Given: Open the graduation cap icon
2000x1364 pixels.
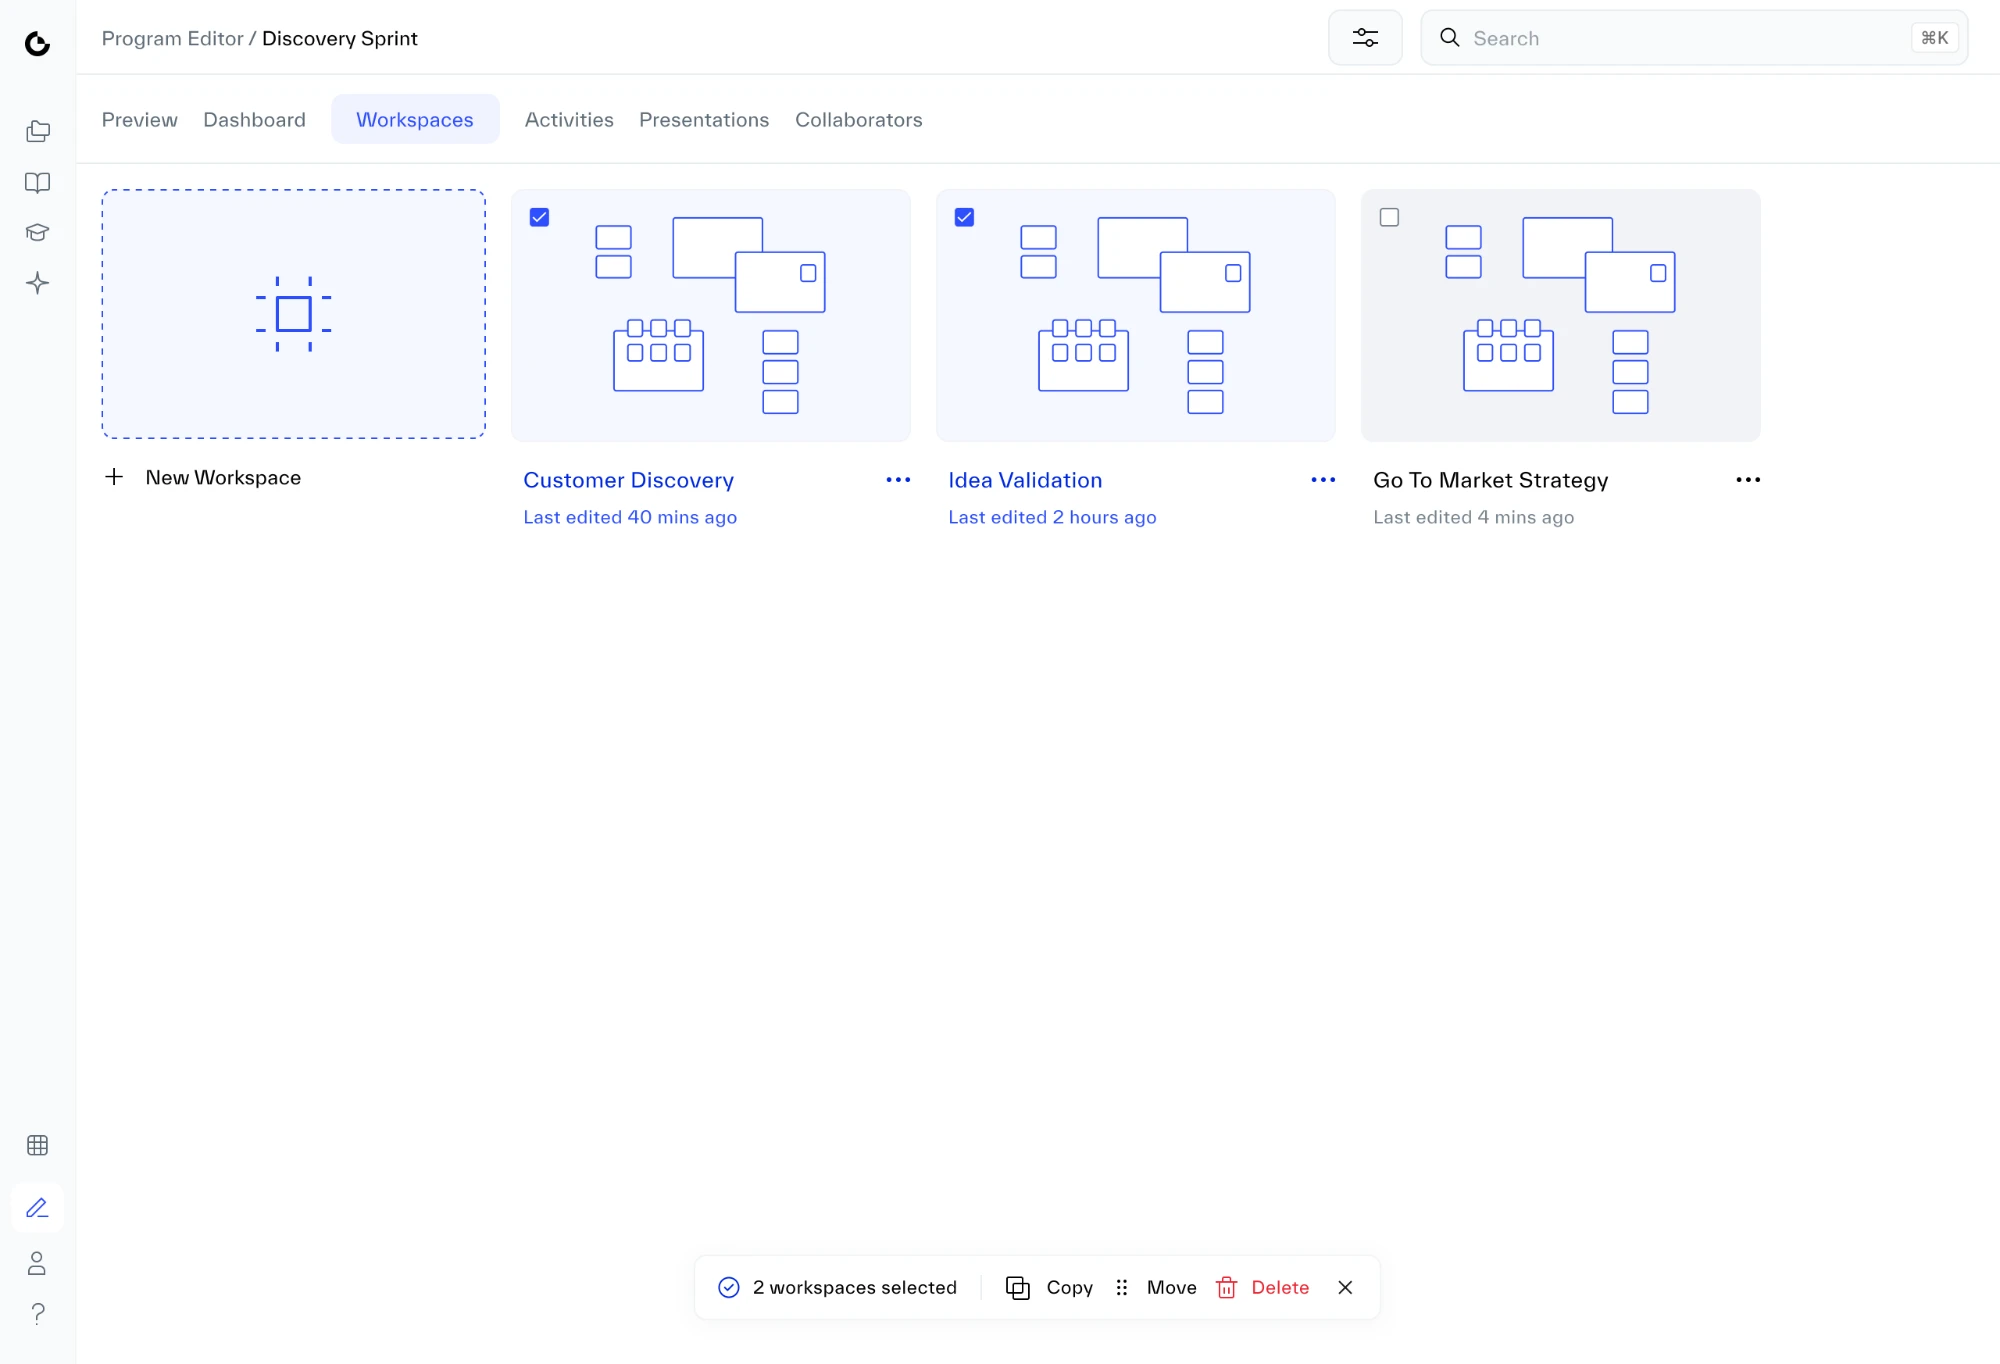Looking at the screenshot, I should 37,232.
